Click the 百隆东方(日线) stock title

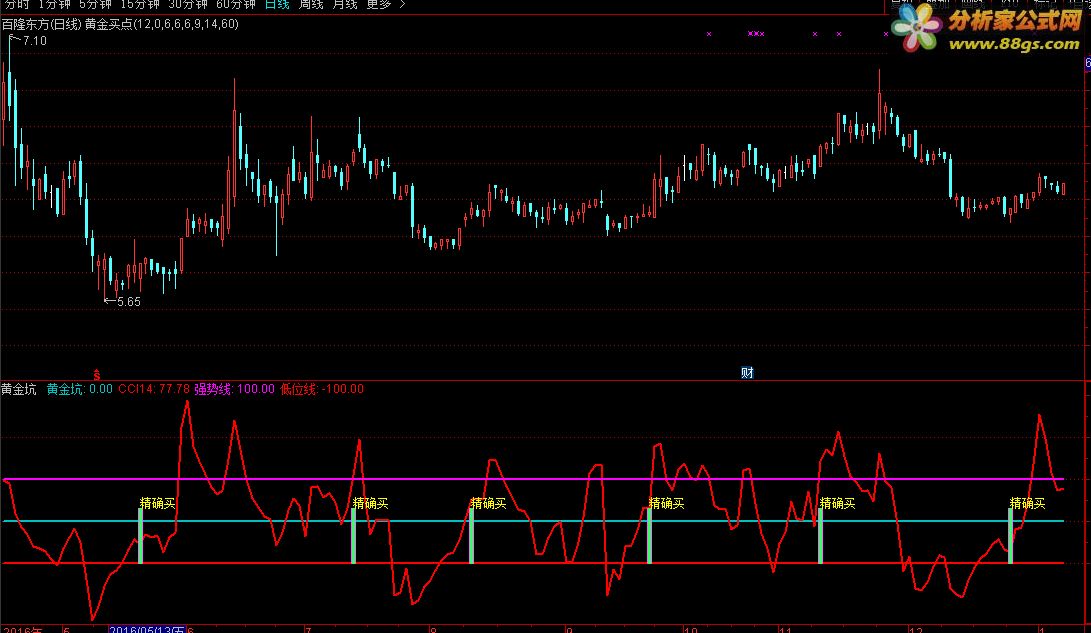click(x=42, y=24)
